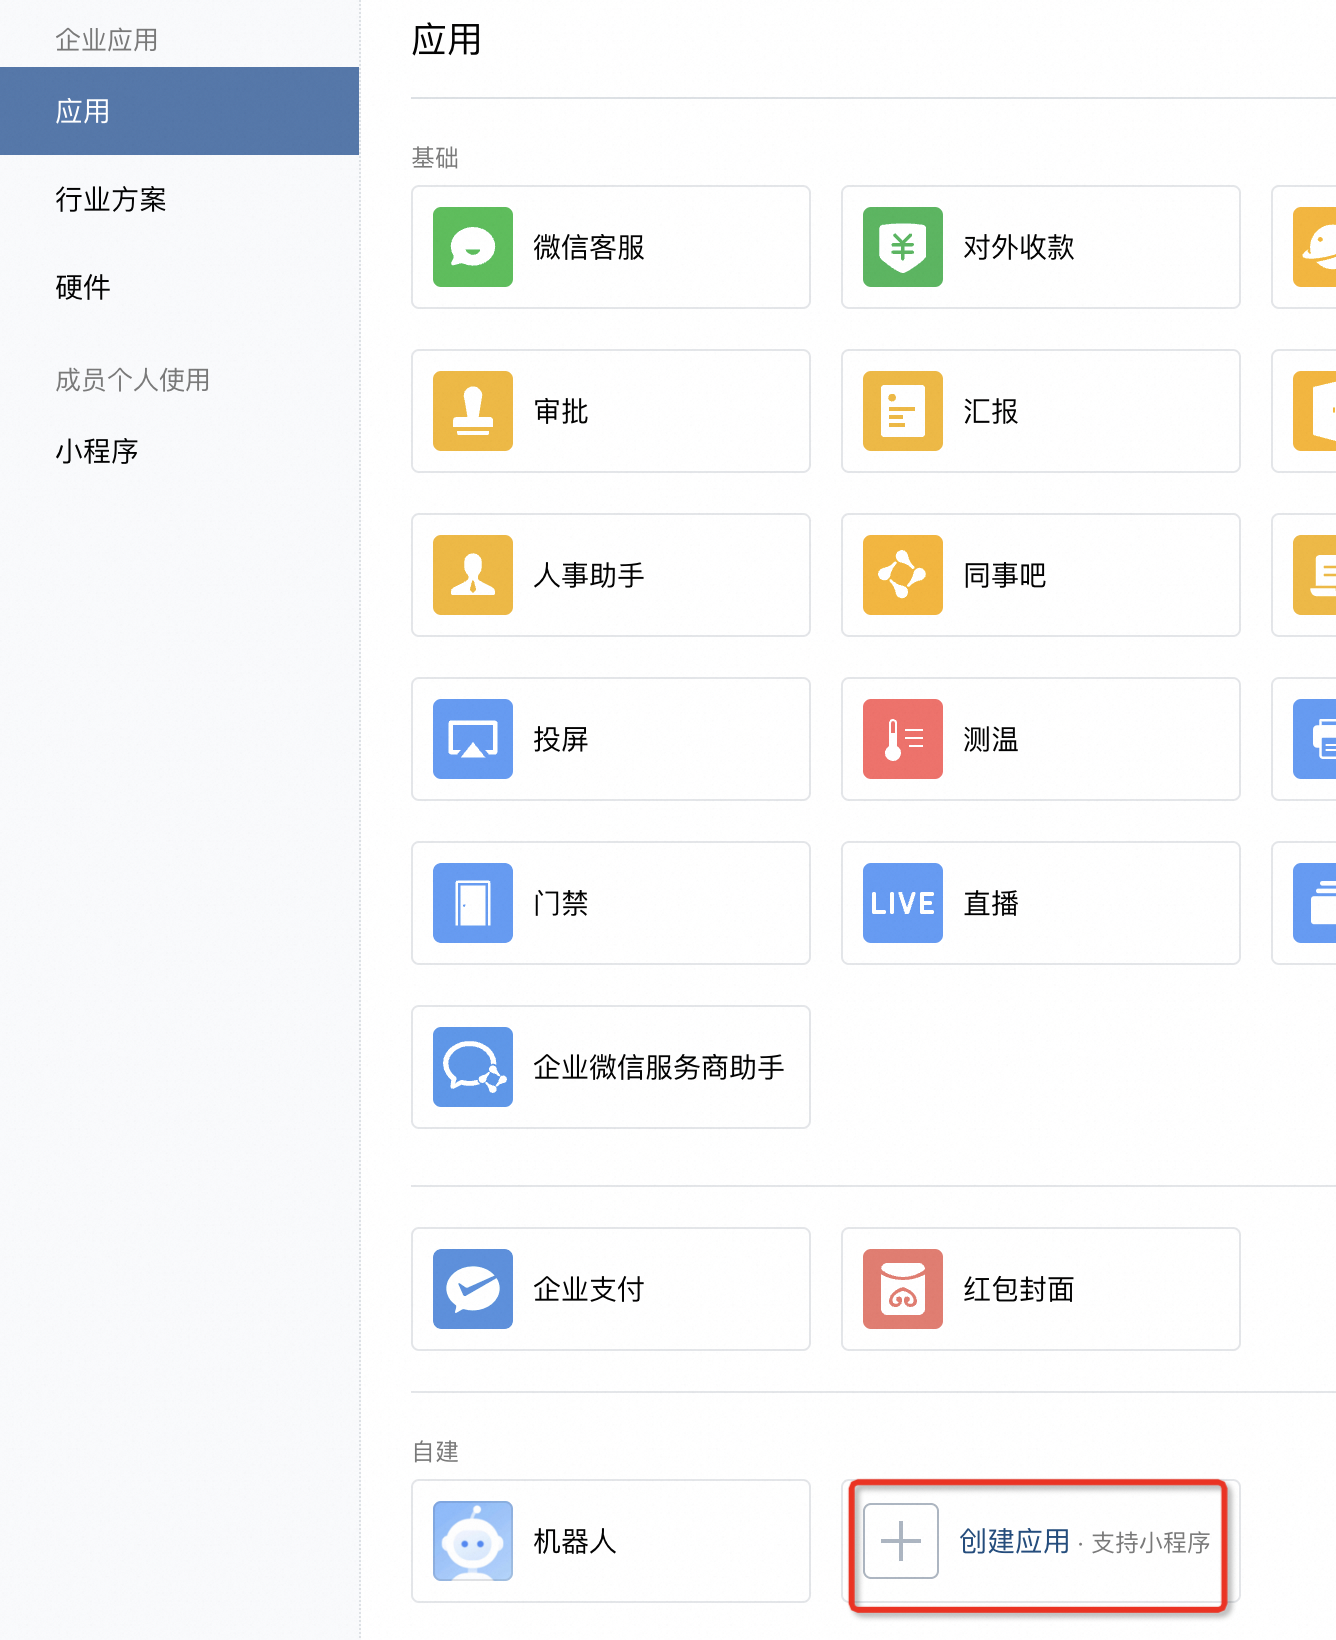This screenshot has width=1336, height=1640.
Task: Open the 门禁 door icon
Action: pyautogui.click(x=473, y=903)
